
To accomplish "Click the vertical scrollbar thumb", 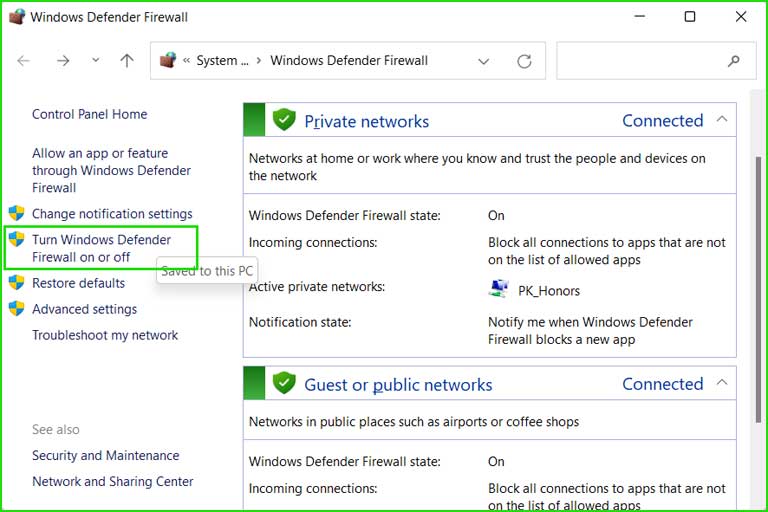I will click(759, 289).
